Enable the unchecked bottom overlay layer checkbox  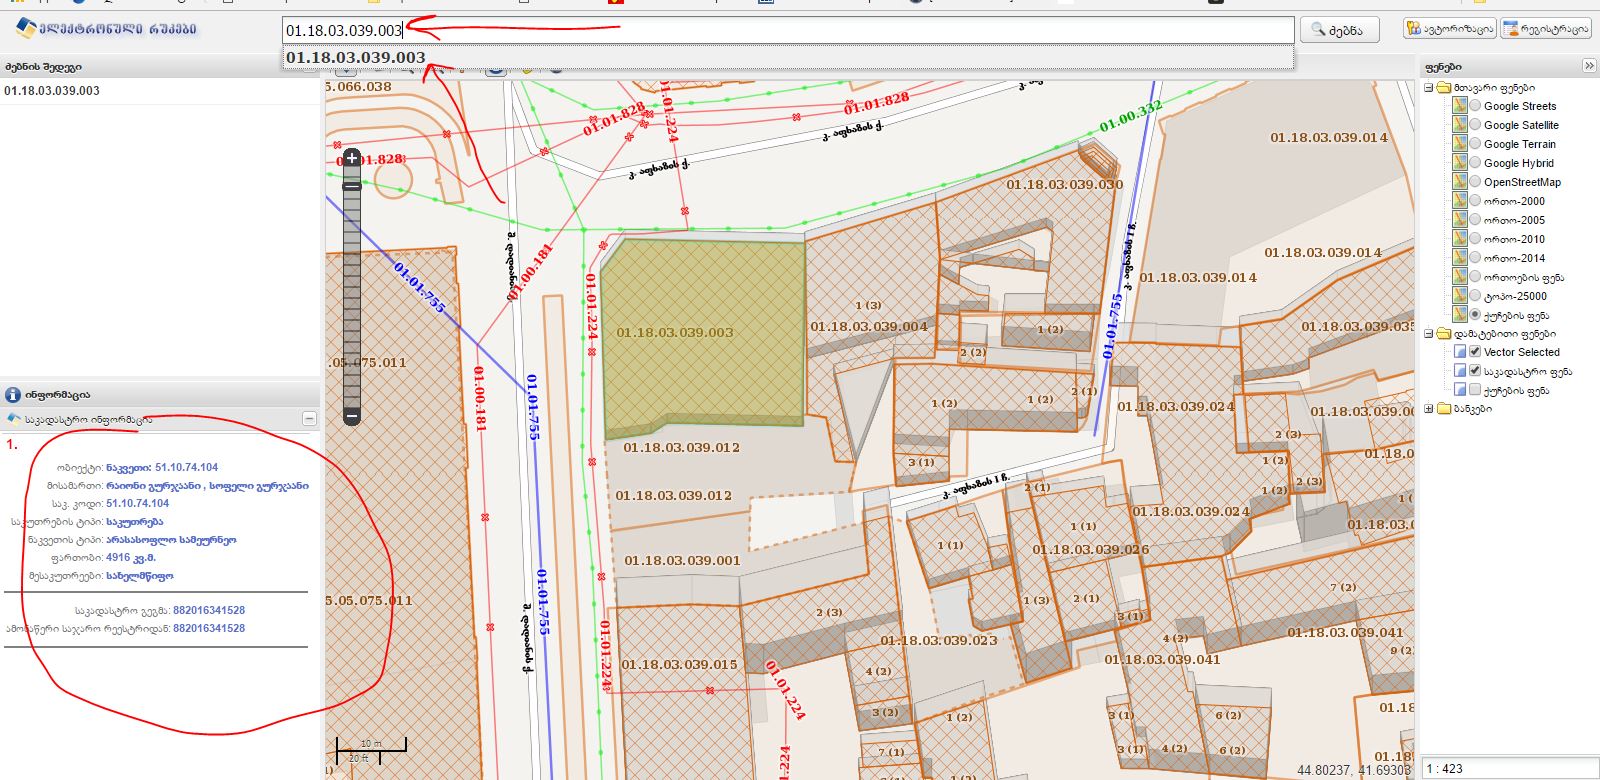1475,390
